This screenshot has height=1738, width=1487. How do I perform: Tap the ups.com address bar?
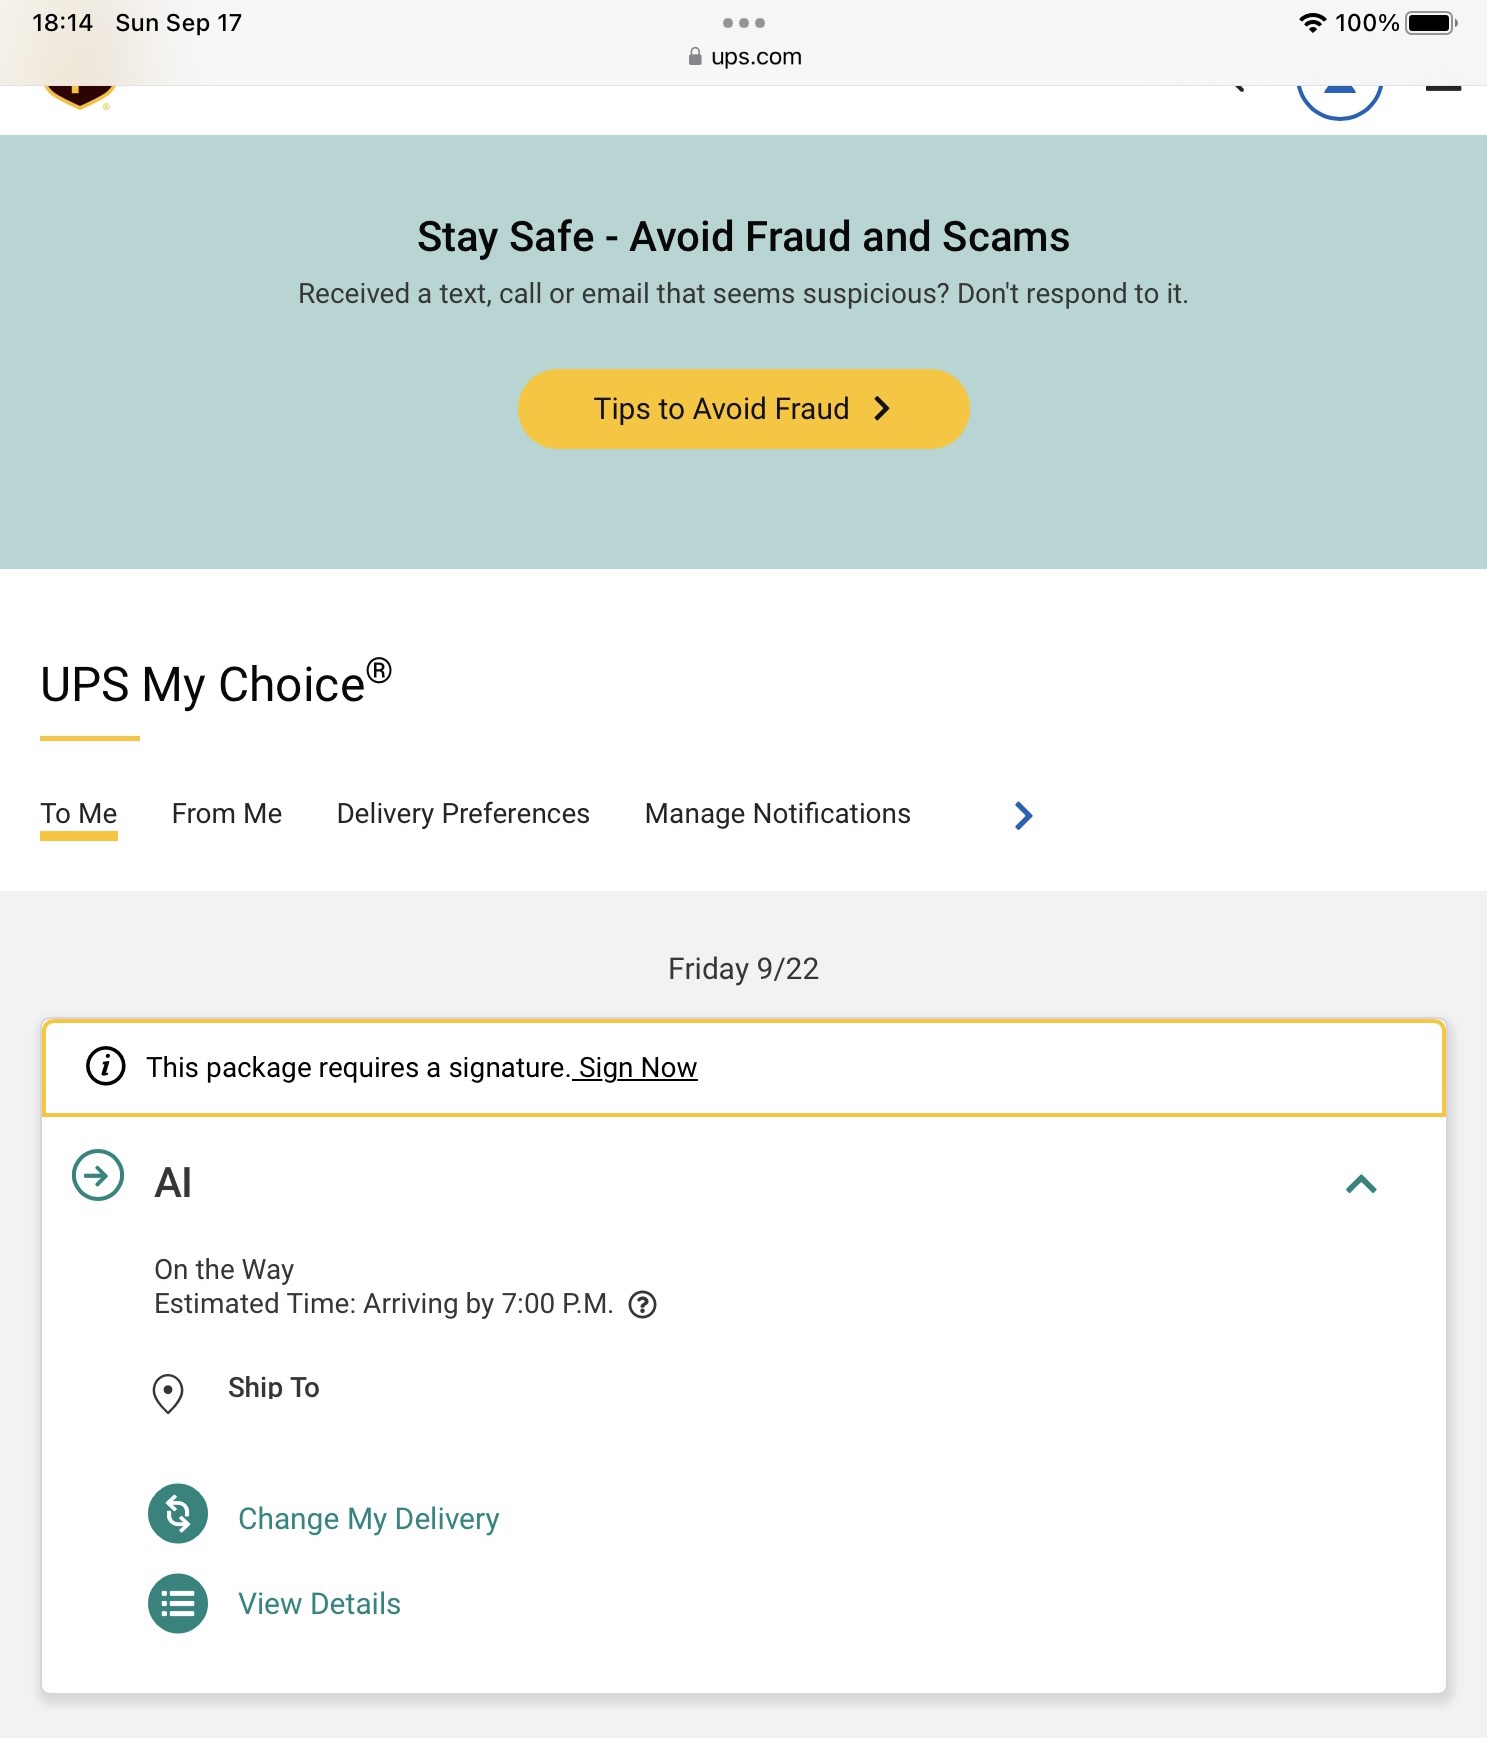[x=745, y=57]
